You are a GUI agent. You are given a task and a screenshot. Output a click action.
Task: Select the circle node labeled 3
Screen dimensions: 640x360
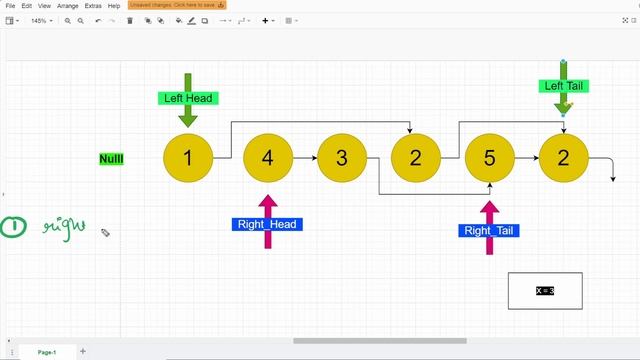[x=342, y=158]
